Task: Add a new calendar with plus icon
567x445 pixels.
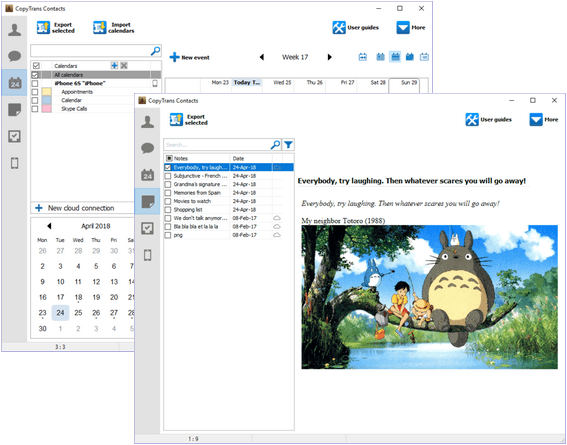Action: click(114, 65)
